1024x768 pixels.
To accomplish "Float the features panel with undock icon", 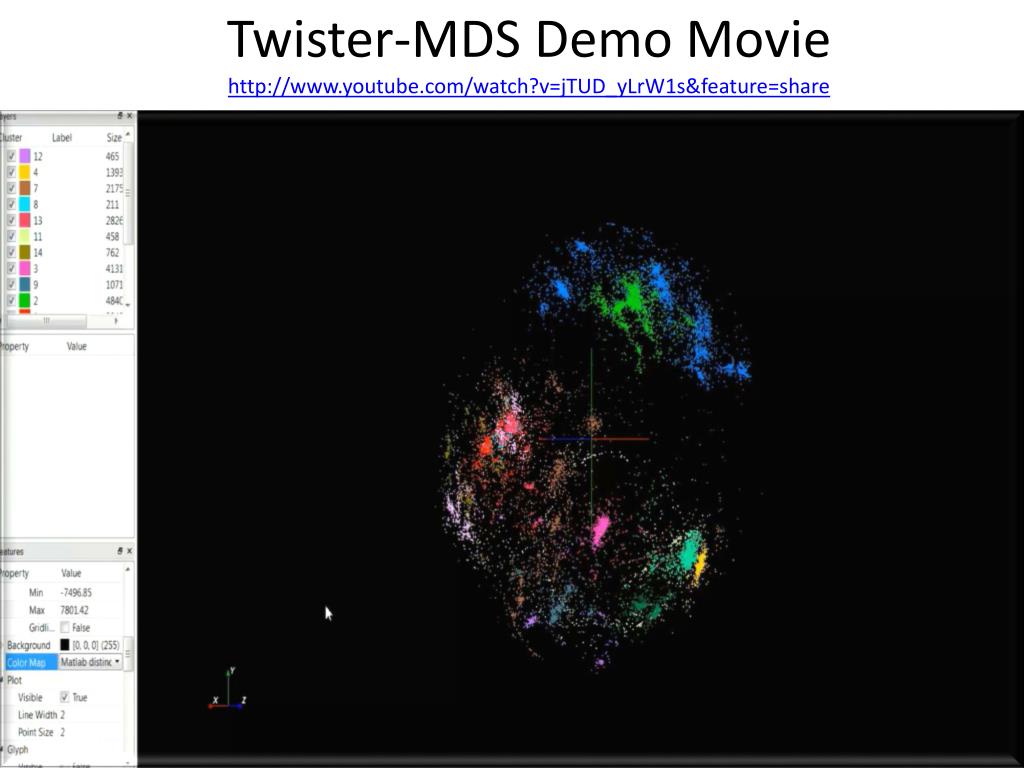I will pos(120,551).
